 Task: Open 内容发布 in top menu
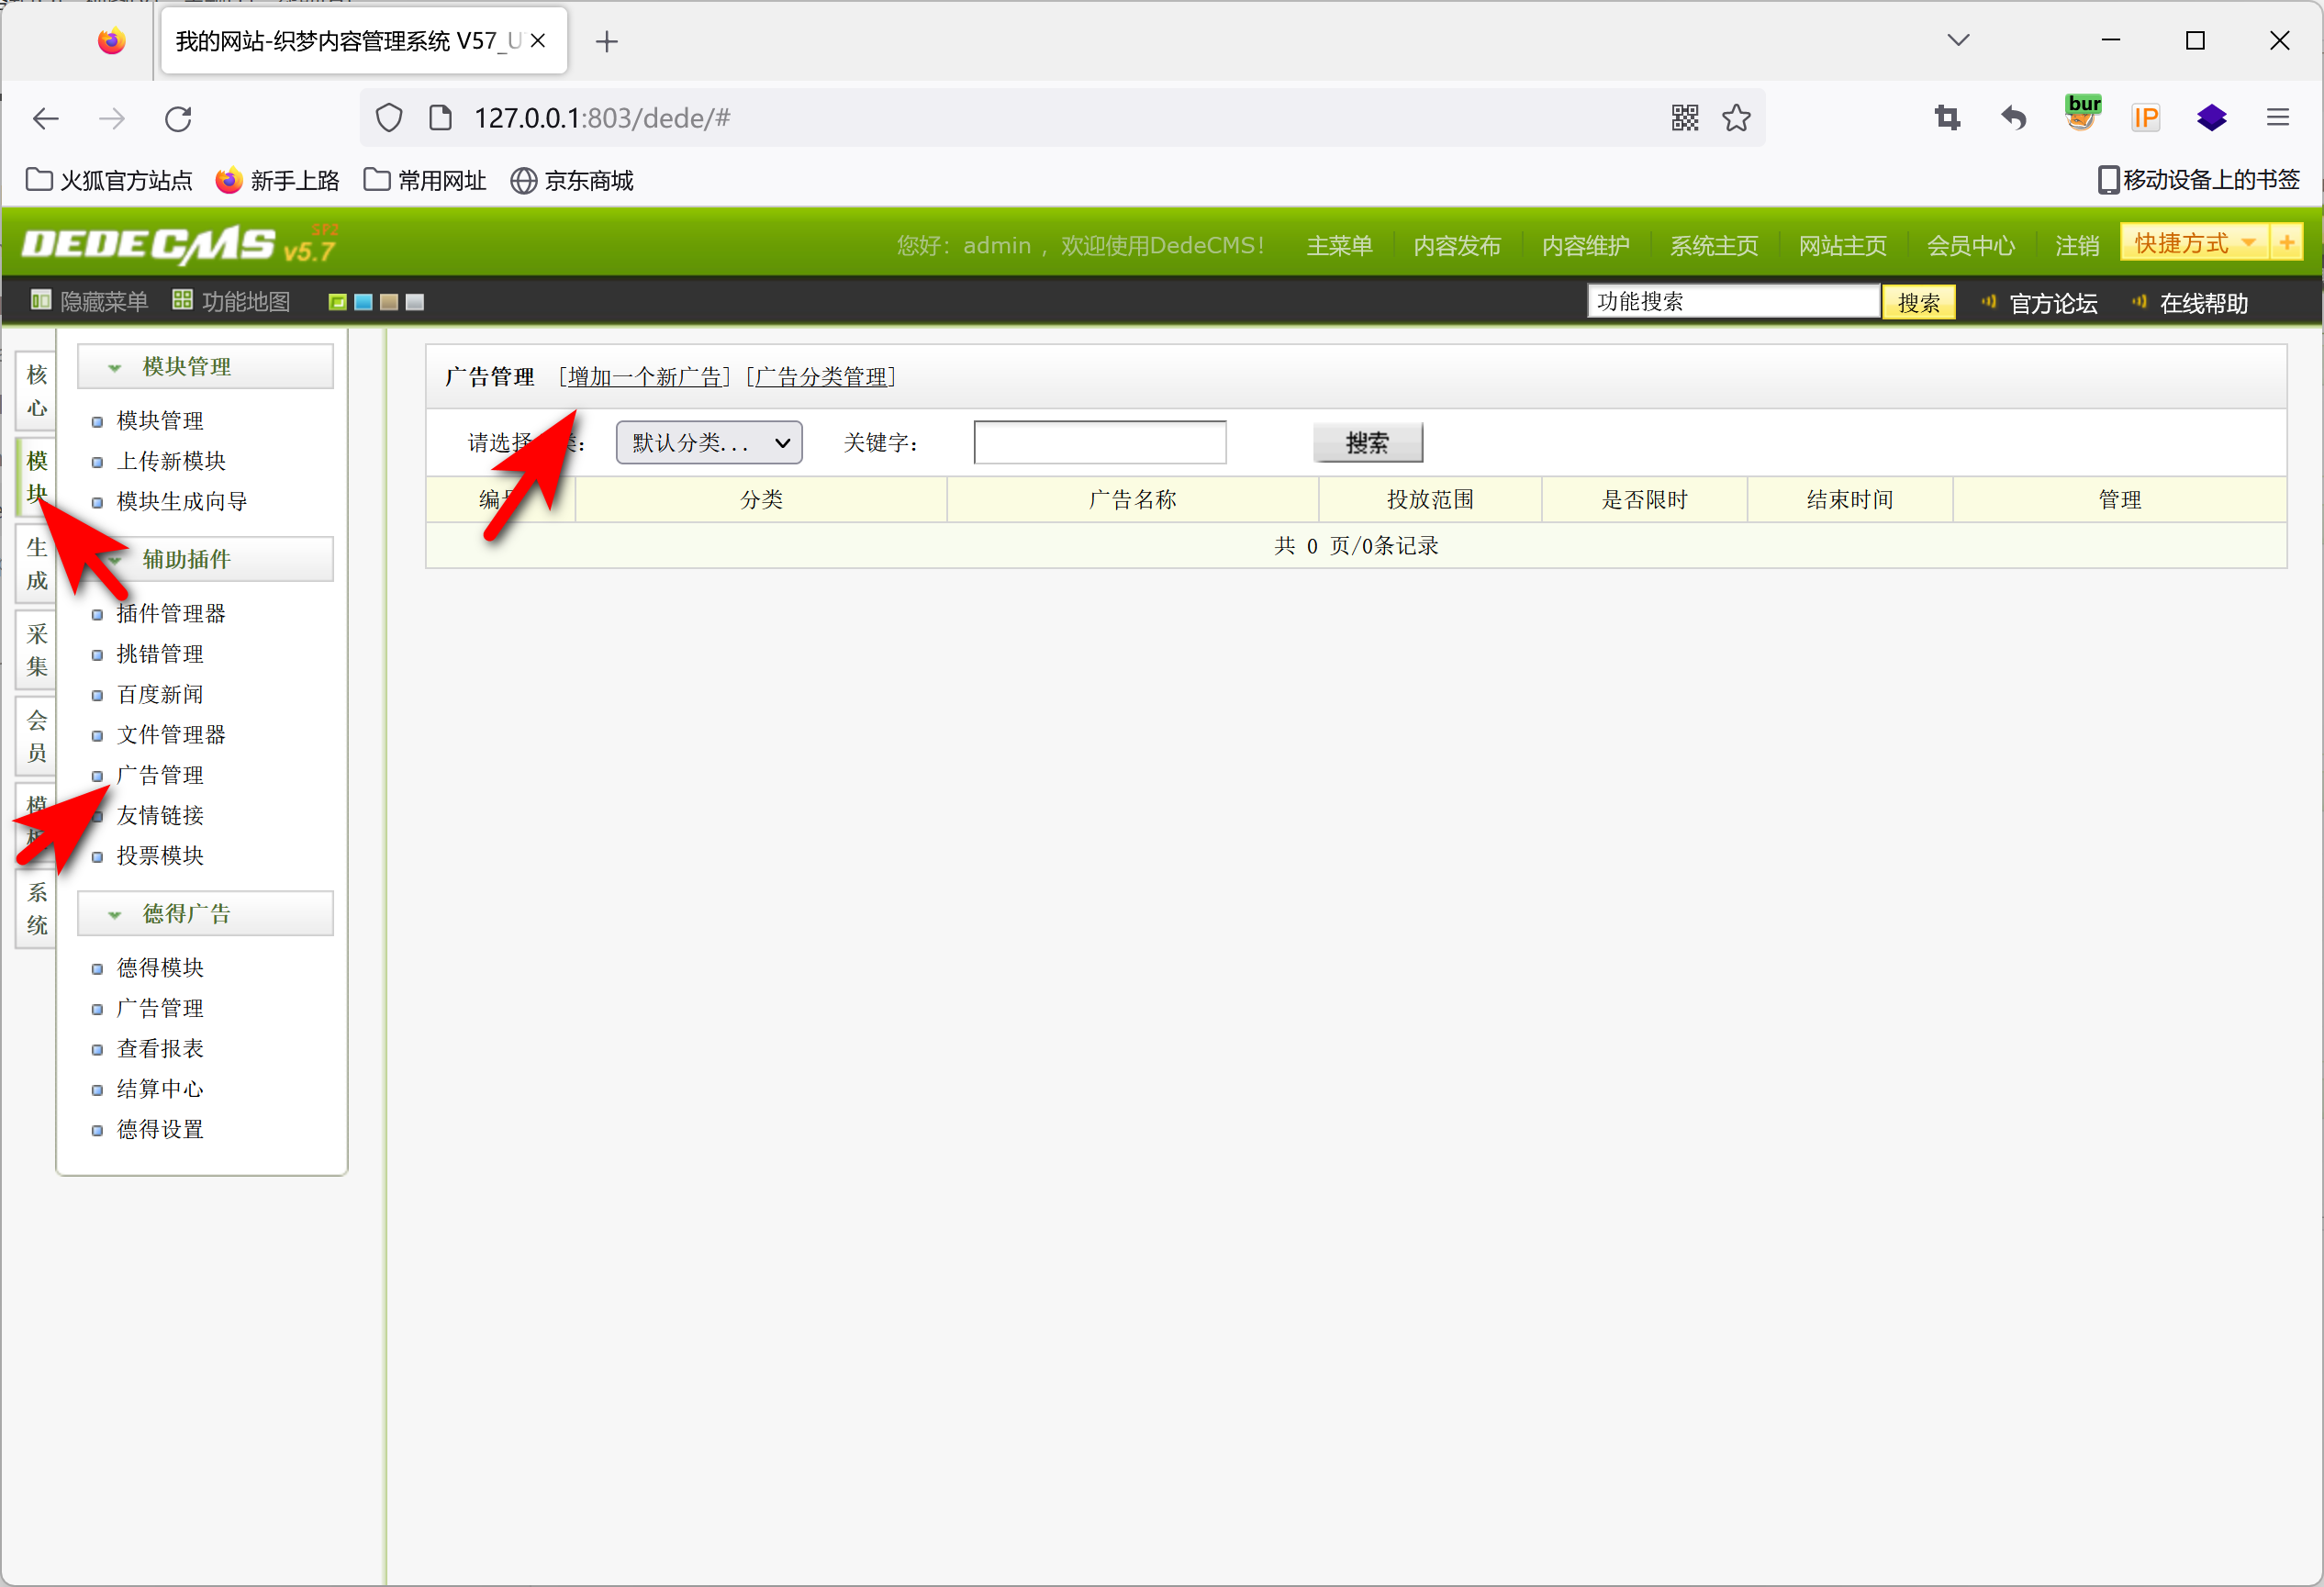tap(1456, 245)
